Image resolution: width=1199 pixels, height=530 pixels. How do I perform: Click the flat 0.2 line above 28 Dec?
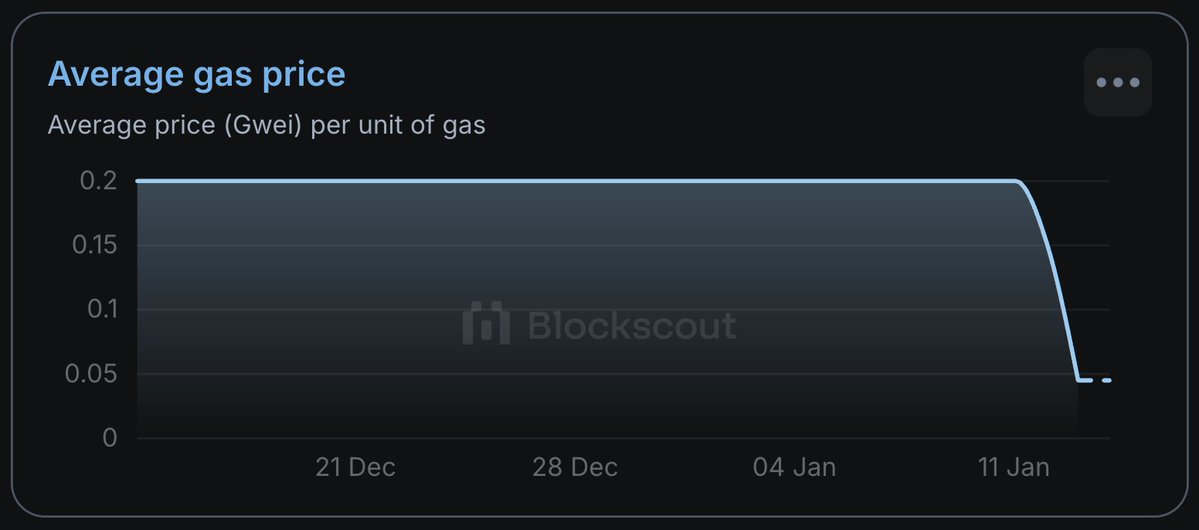[575, 181]
